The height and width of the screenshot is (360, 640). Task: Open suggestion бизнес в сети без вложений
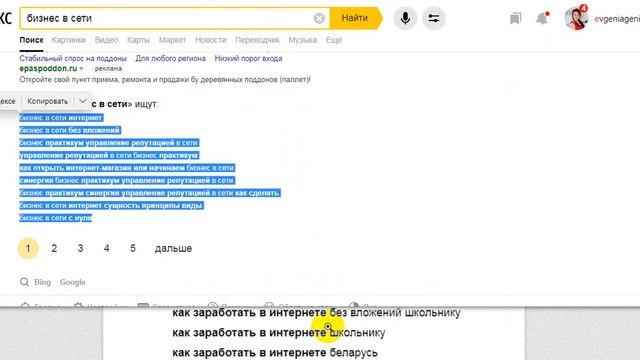[70, 130]
